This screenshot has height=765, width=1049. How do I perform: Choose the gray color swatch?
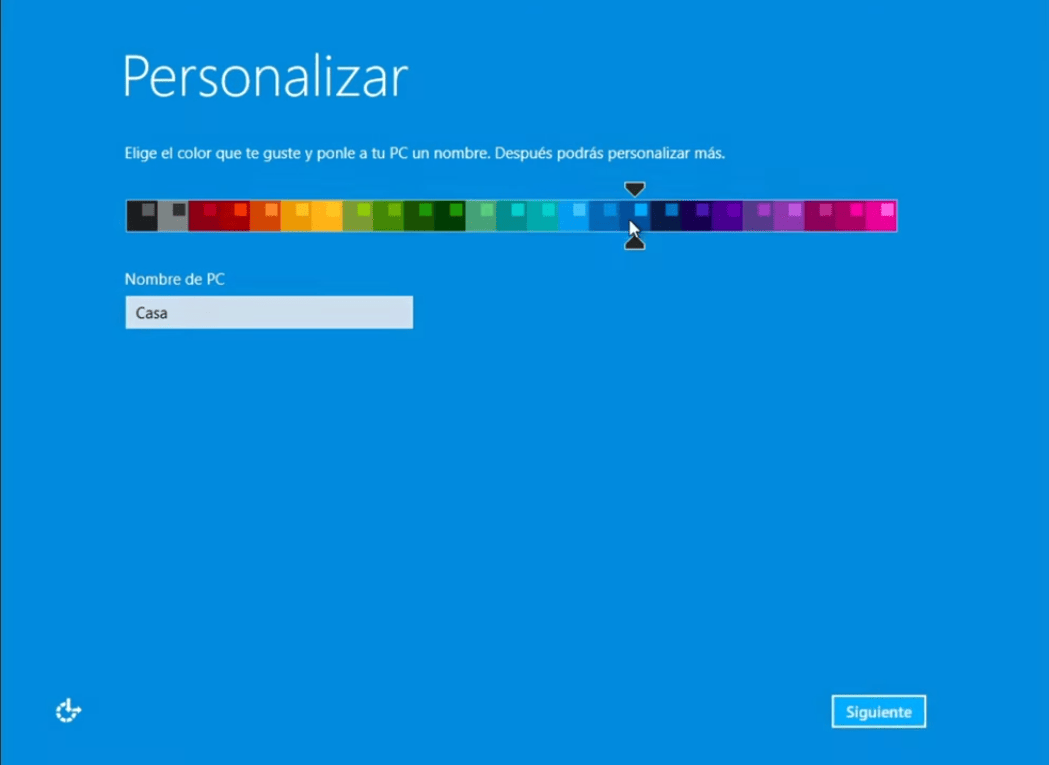tap(172, 216)
